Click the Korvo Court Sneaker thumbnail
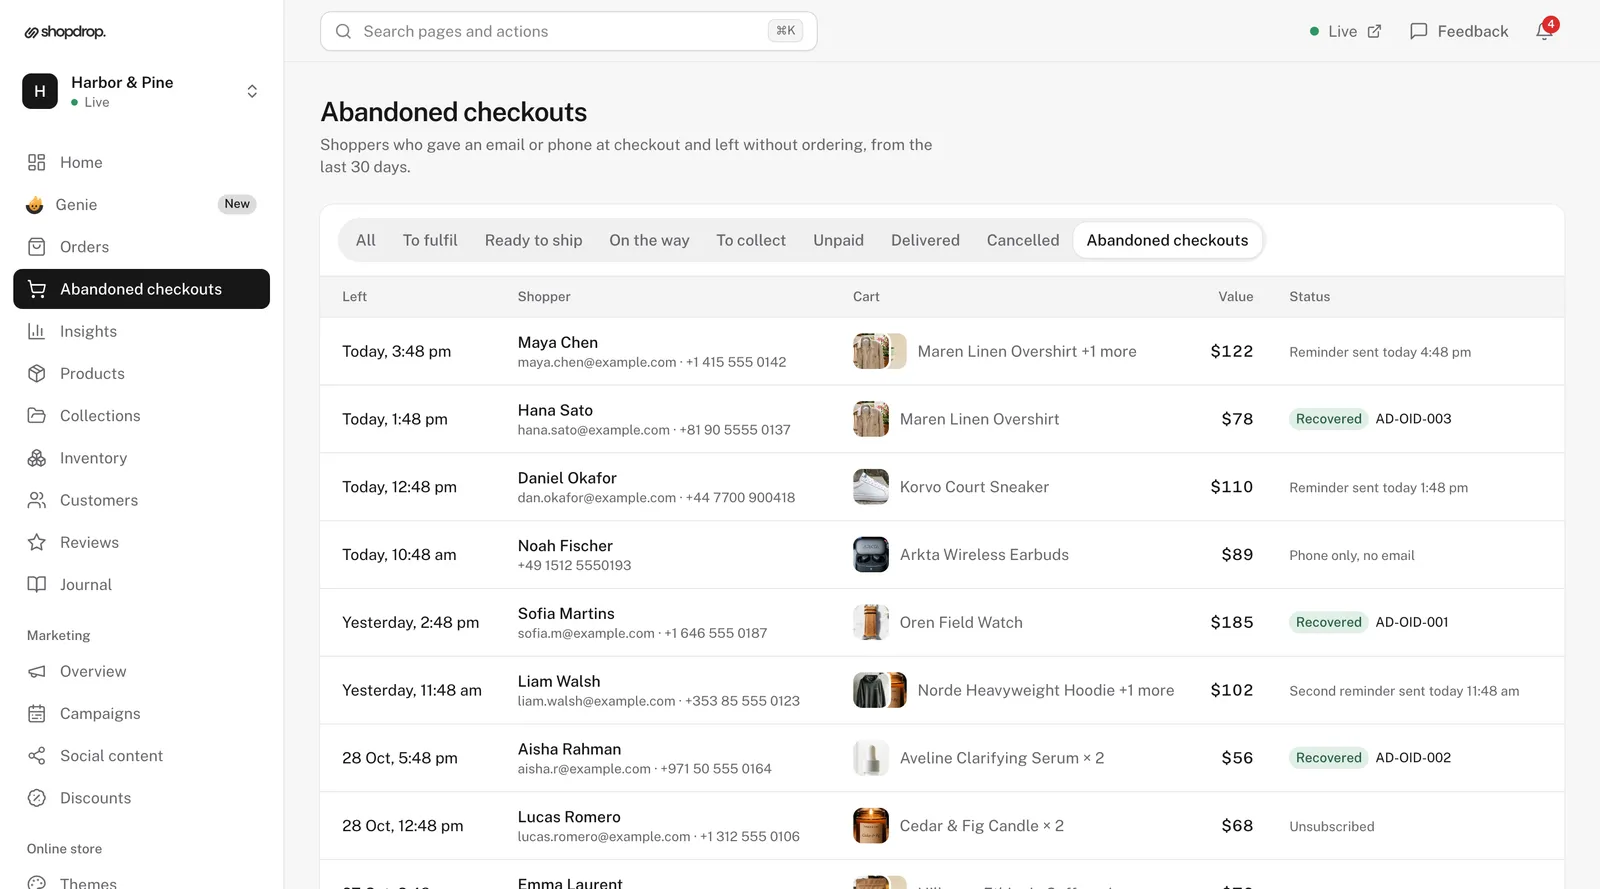This screenshot has width=1600, height=889. pos(870,487)
